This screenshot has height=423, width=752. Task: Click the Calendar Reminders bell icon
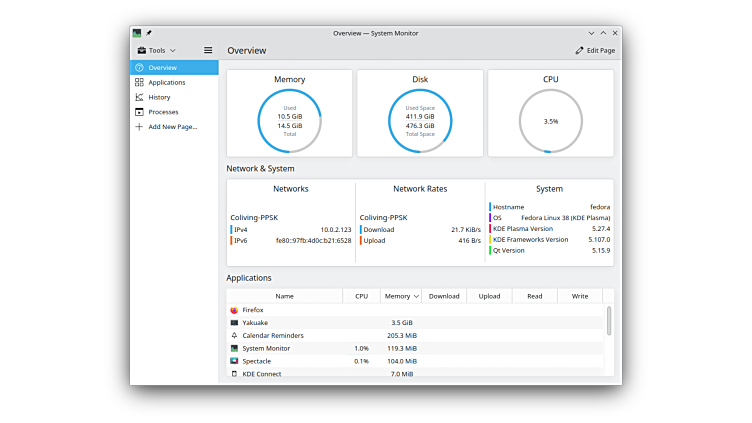coord(234,336)
